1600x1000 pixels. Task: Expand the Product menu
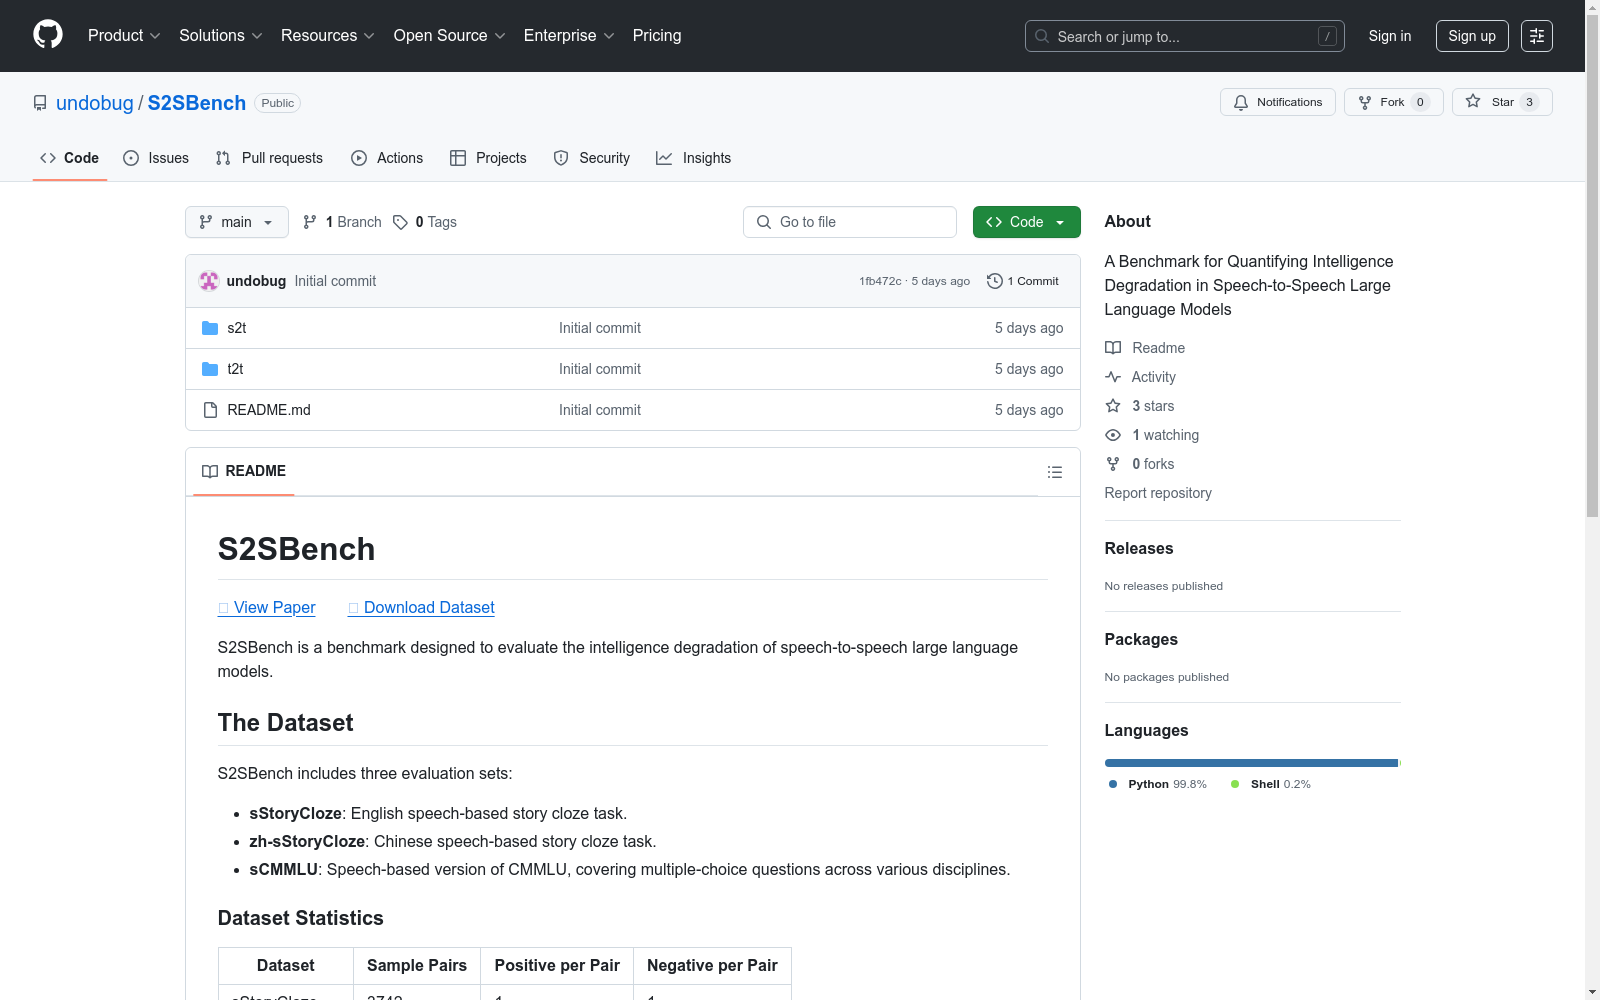124,35
